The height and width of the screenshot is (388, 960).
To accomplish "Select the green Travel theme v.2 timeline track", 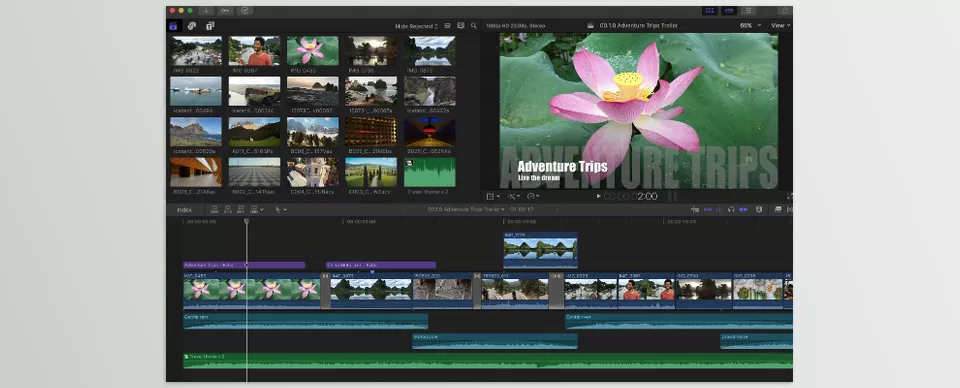I will coord(488,361).
